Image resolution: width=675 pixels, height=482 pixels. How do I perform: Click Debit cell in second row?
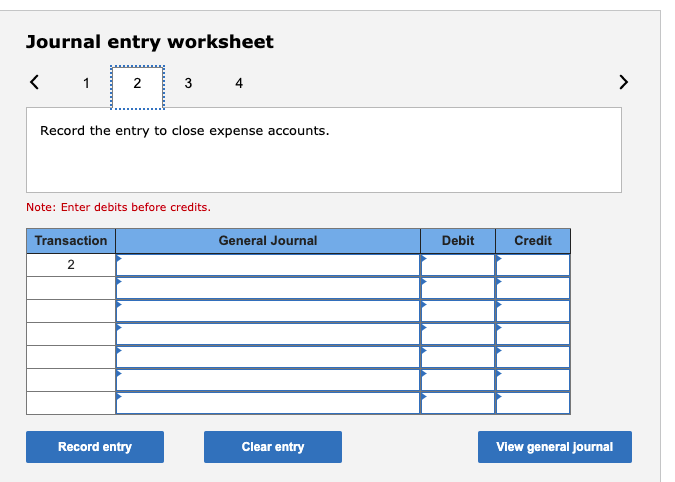[x=458, y=288]
